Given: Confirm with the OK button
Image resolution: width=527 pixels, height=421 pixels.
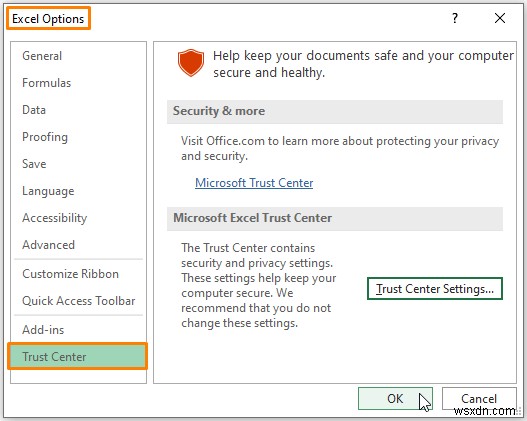Looking at the screenshot, I should (395, 399).
